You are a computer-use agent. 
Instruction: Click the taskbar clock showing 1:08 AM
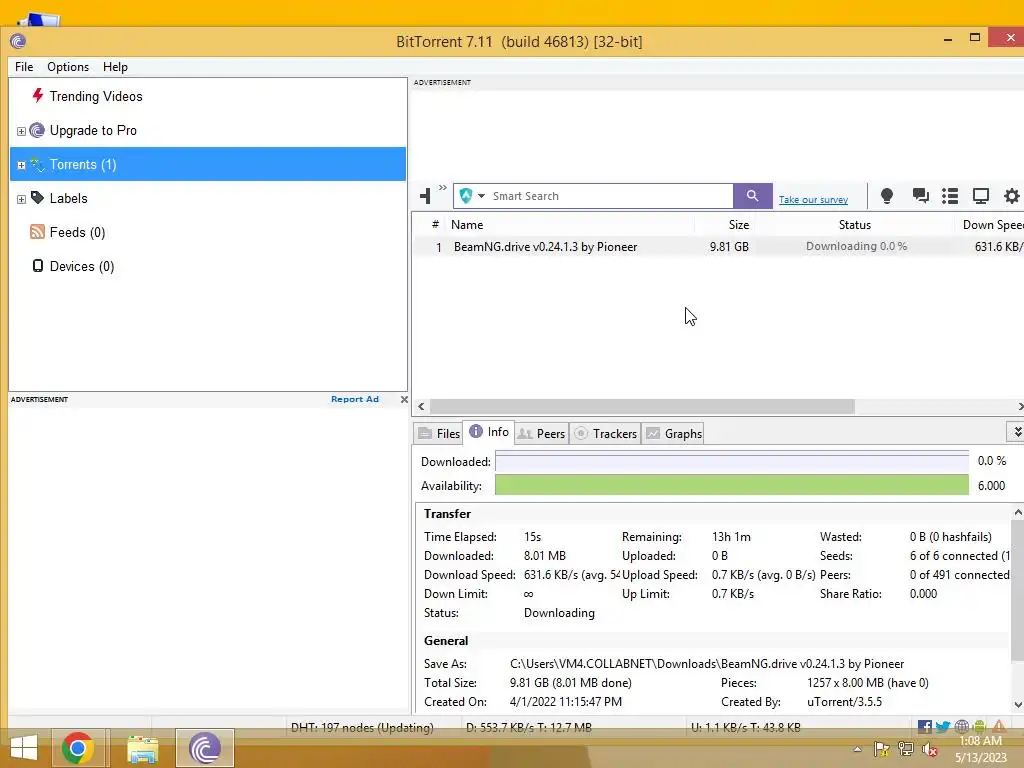point(980,741)
